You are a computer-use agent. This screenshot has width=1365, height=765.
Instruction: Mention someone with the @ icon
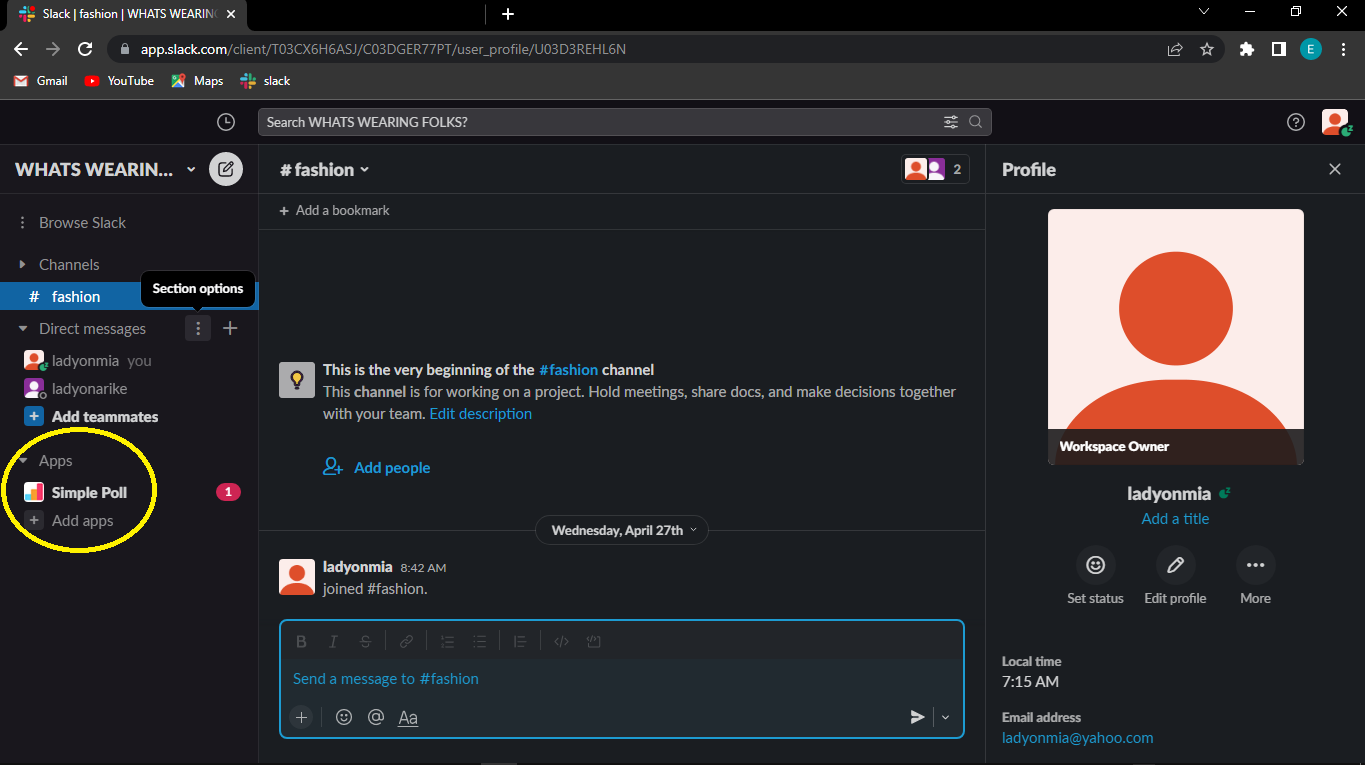coord(376,717)
